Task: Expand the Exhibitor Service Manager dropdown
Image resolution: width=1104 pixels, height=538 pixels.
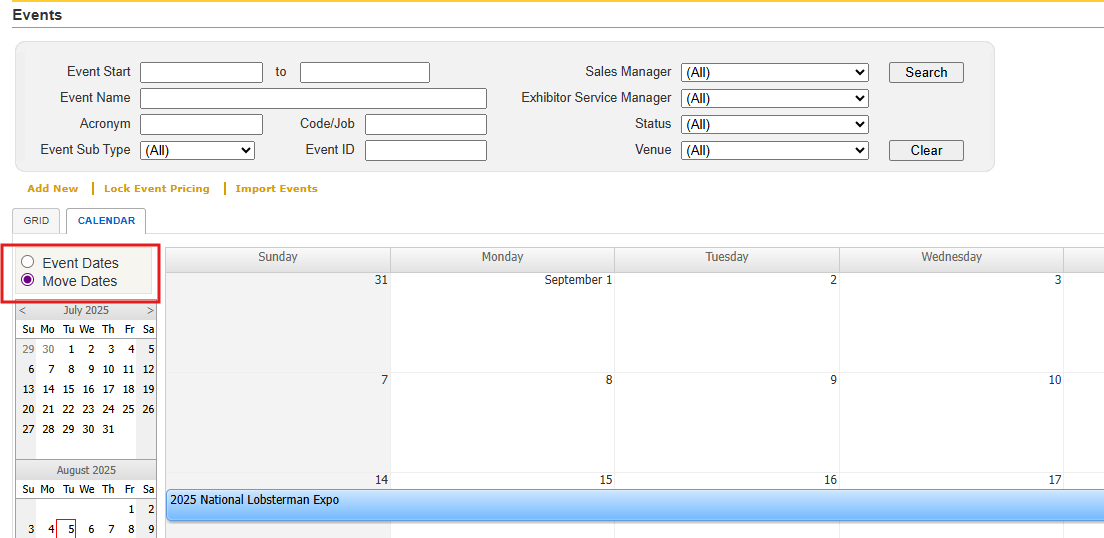Action: tap(774, 99)
